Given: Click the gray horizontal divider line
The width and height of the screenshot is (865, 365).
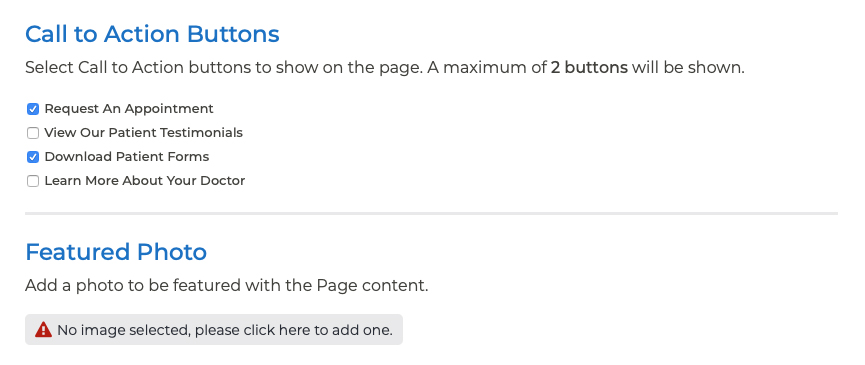Looking at the screenshot, I should coord(431,213).
